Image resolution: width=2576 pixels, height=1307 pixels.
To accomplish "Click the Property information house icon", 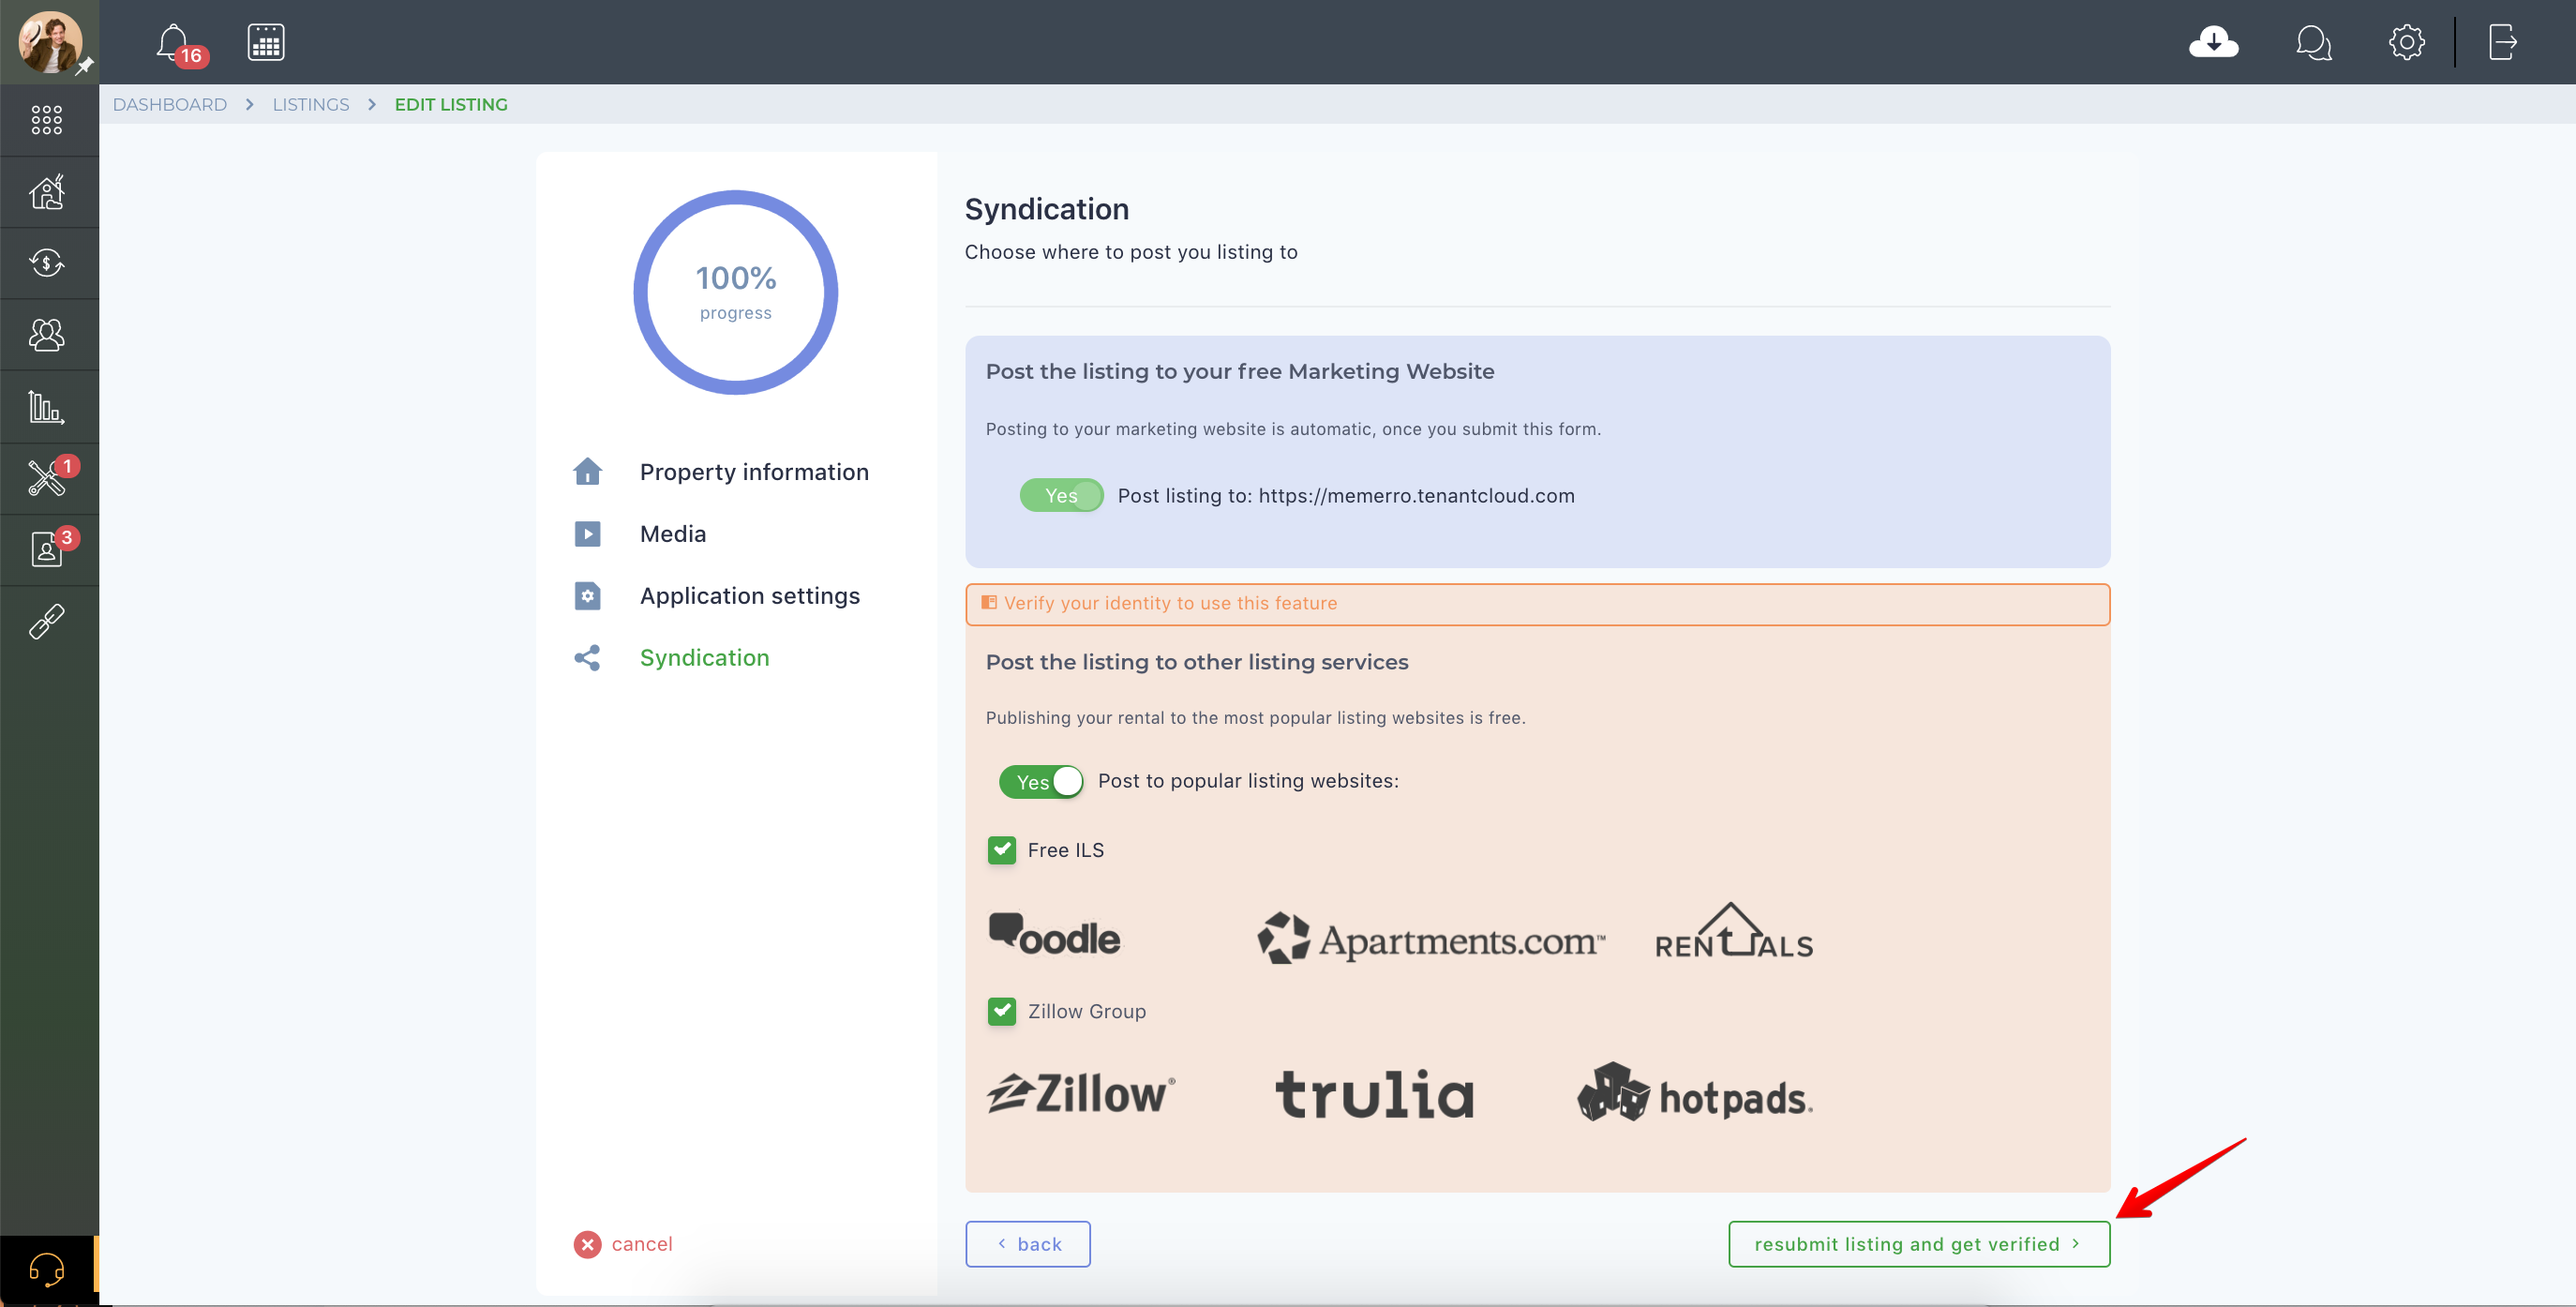I will (x=587, y=471).
